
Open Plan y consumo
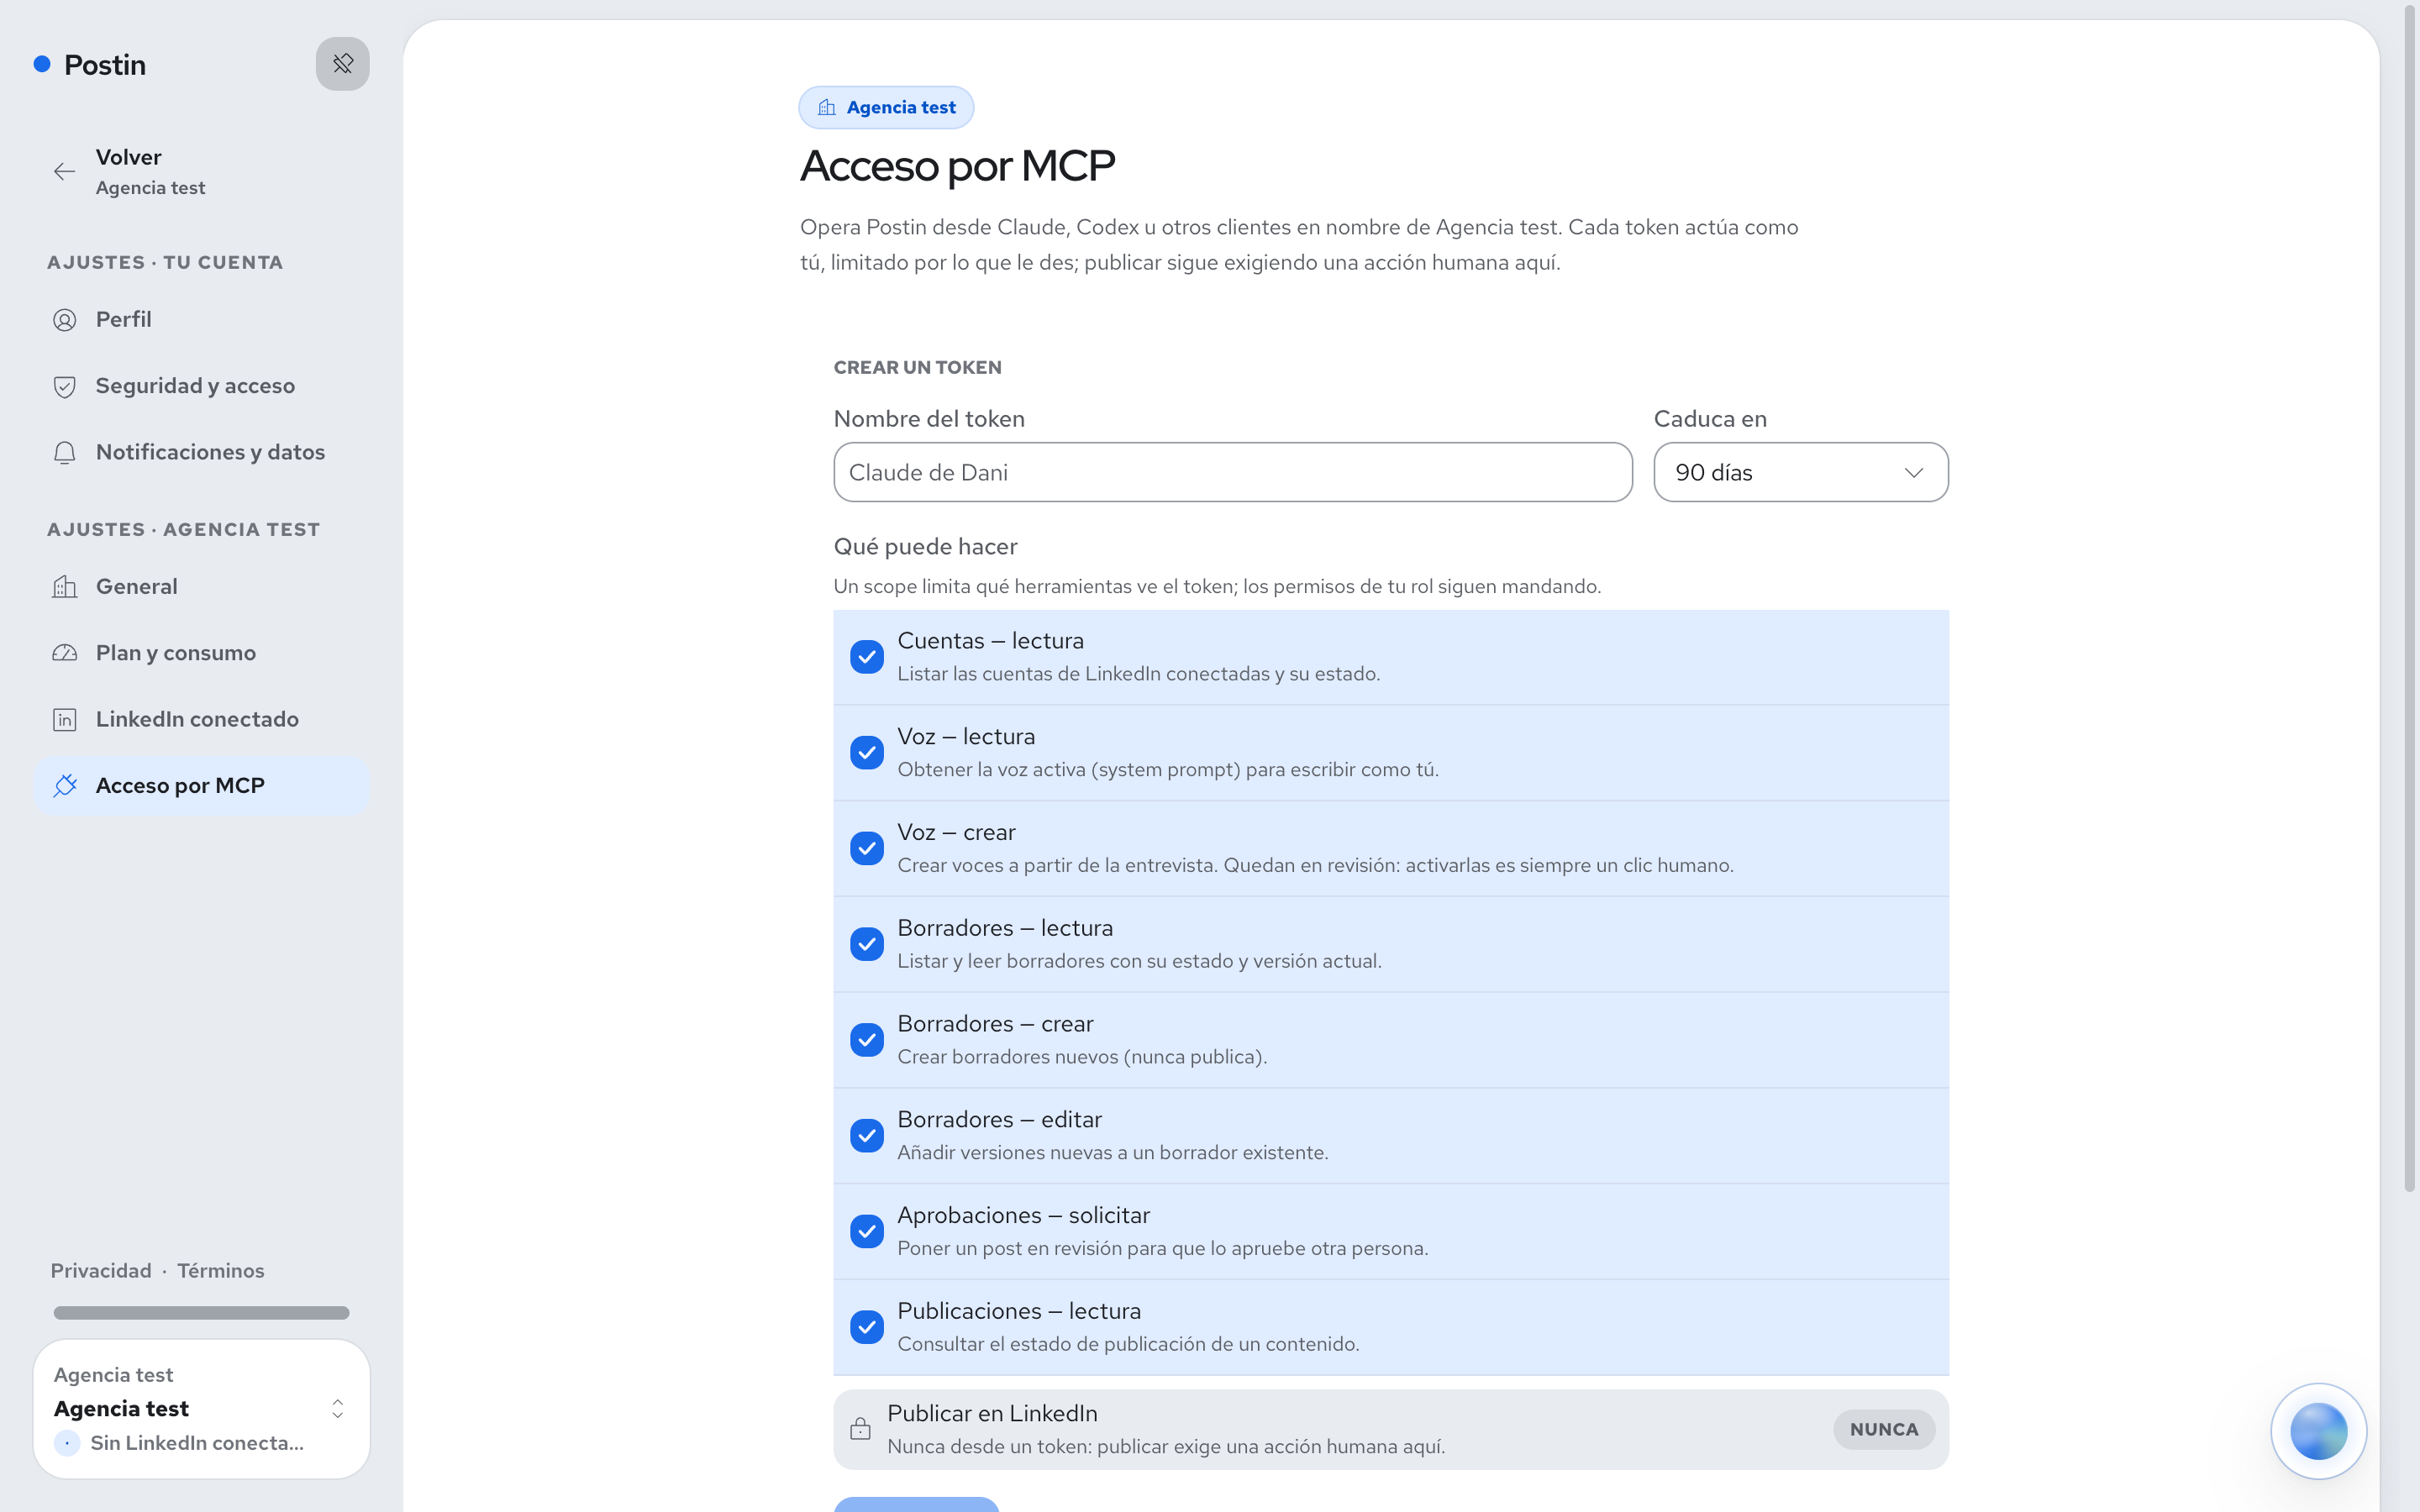201,653
